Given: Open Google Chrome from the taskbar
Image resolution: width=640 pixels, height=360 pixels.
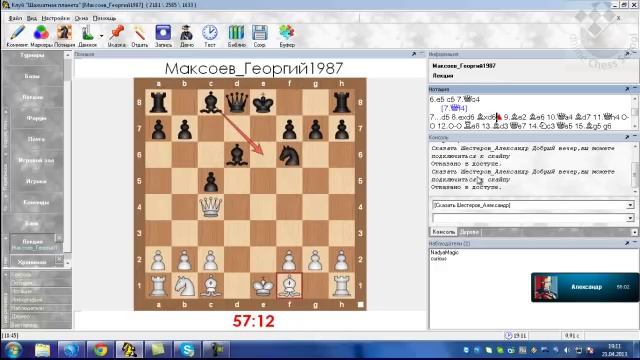Looking at the screenshot, I should tap(100, 350).
